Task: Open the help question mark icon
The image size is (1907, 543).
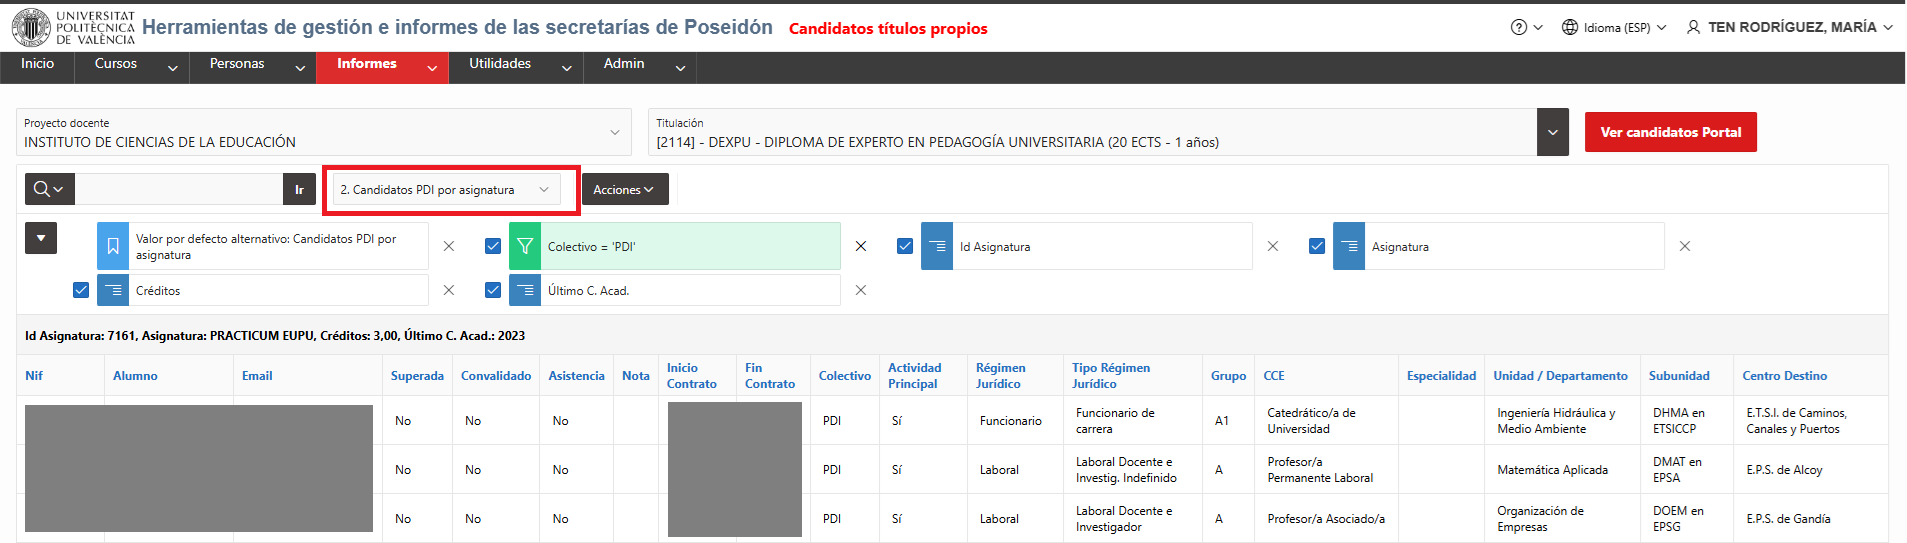Action: tap(1526, 27)
